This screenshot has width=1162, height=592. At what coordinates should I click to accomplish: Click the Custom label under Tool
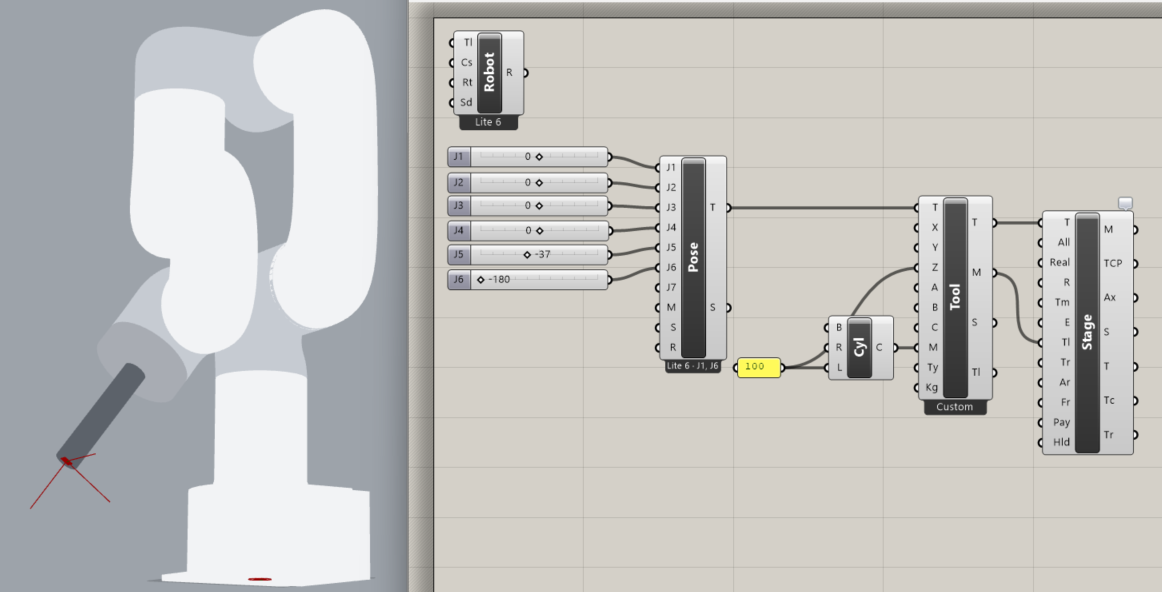coord(954,407)
